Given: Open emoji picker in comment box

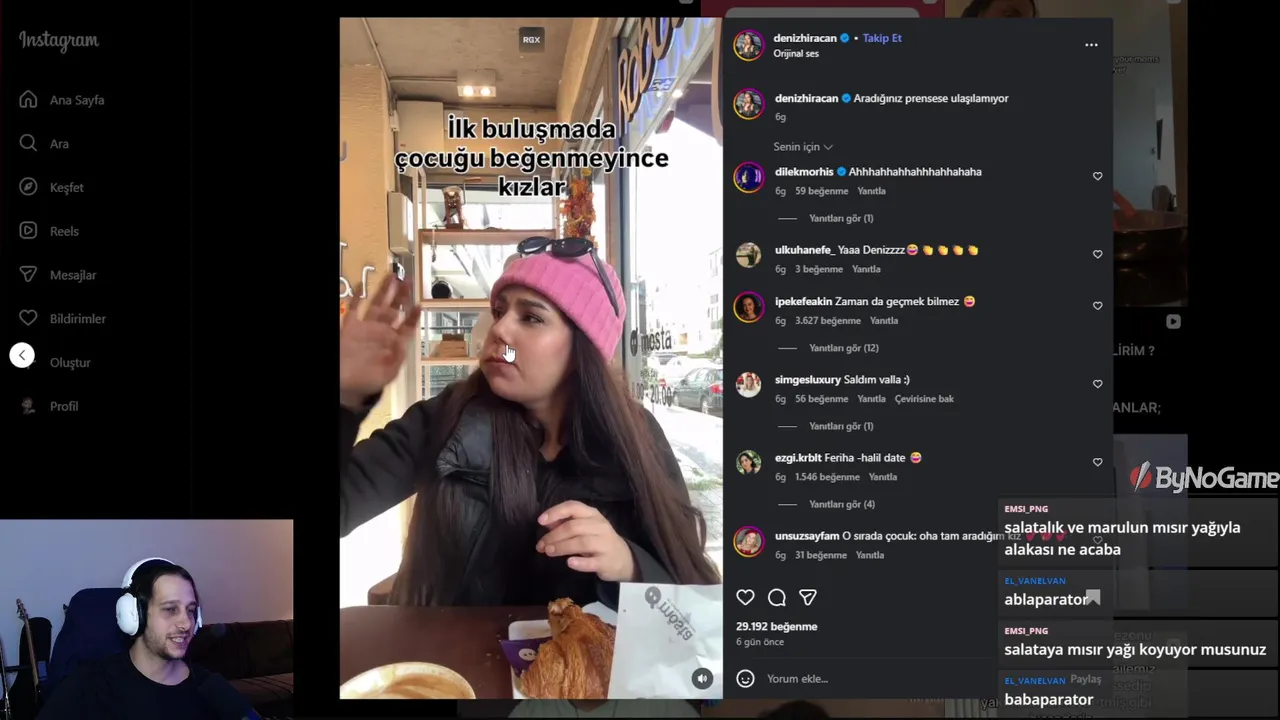Looking at the screenshot, I should coord(745,679).
